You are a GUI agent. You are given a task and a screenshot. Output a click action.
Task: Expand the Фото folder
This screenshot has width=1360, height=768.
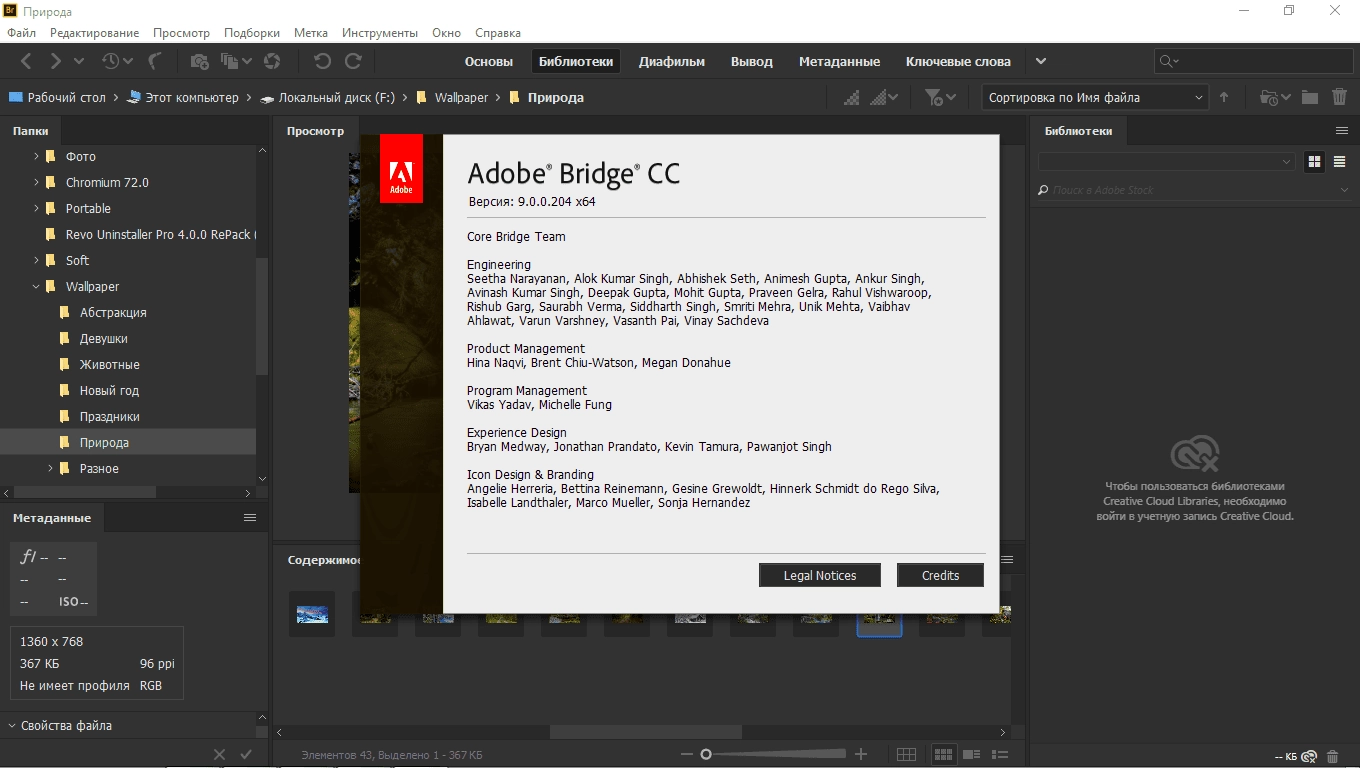pos(36,156)
